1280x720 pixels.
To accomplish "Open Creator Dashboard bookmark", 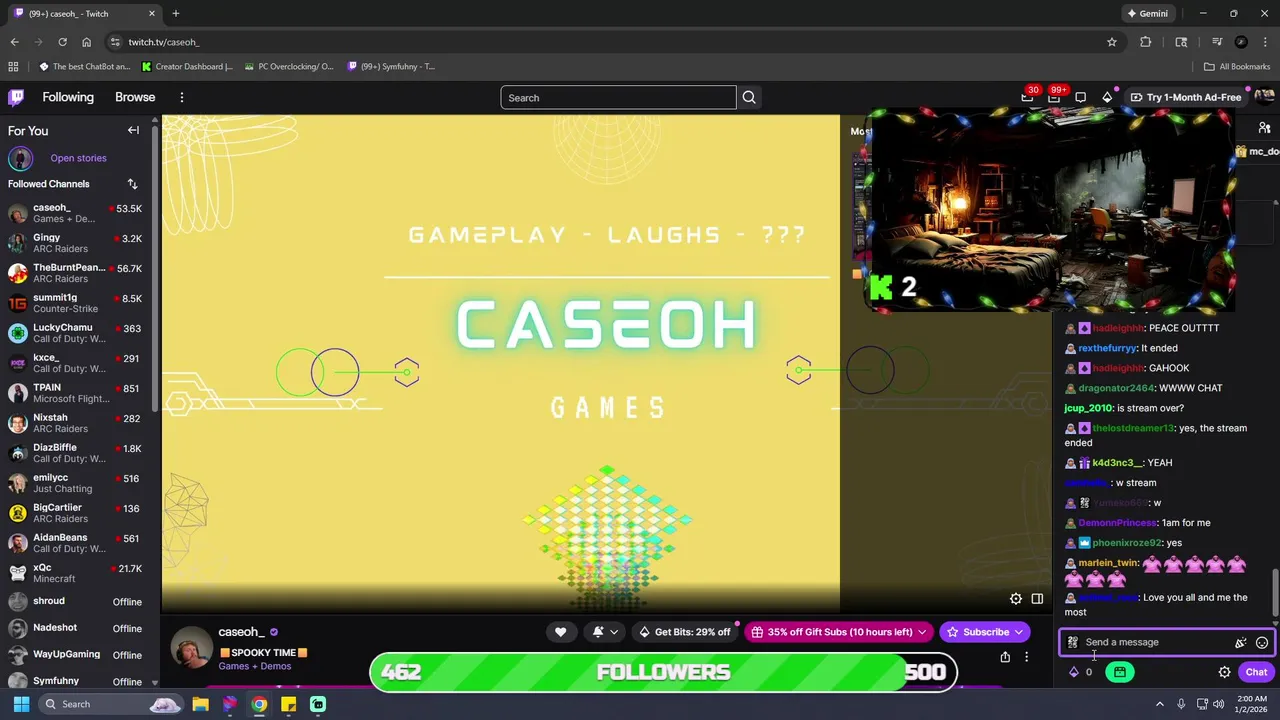I will tap(187, 67).
